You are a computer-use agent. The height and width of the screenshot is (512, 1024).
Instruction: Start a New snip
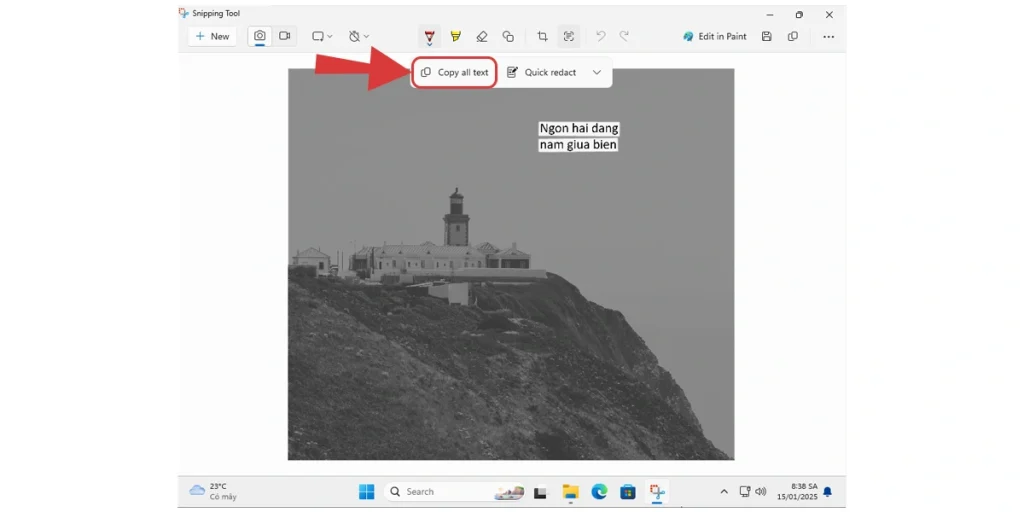coord(212,36)
